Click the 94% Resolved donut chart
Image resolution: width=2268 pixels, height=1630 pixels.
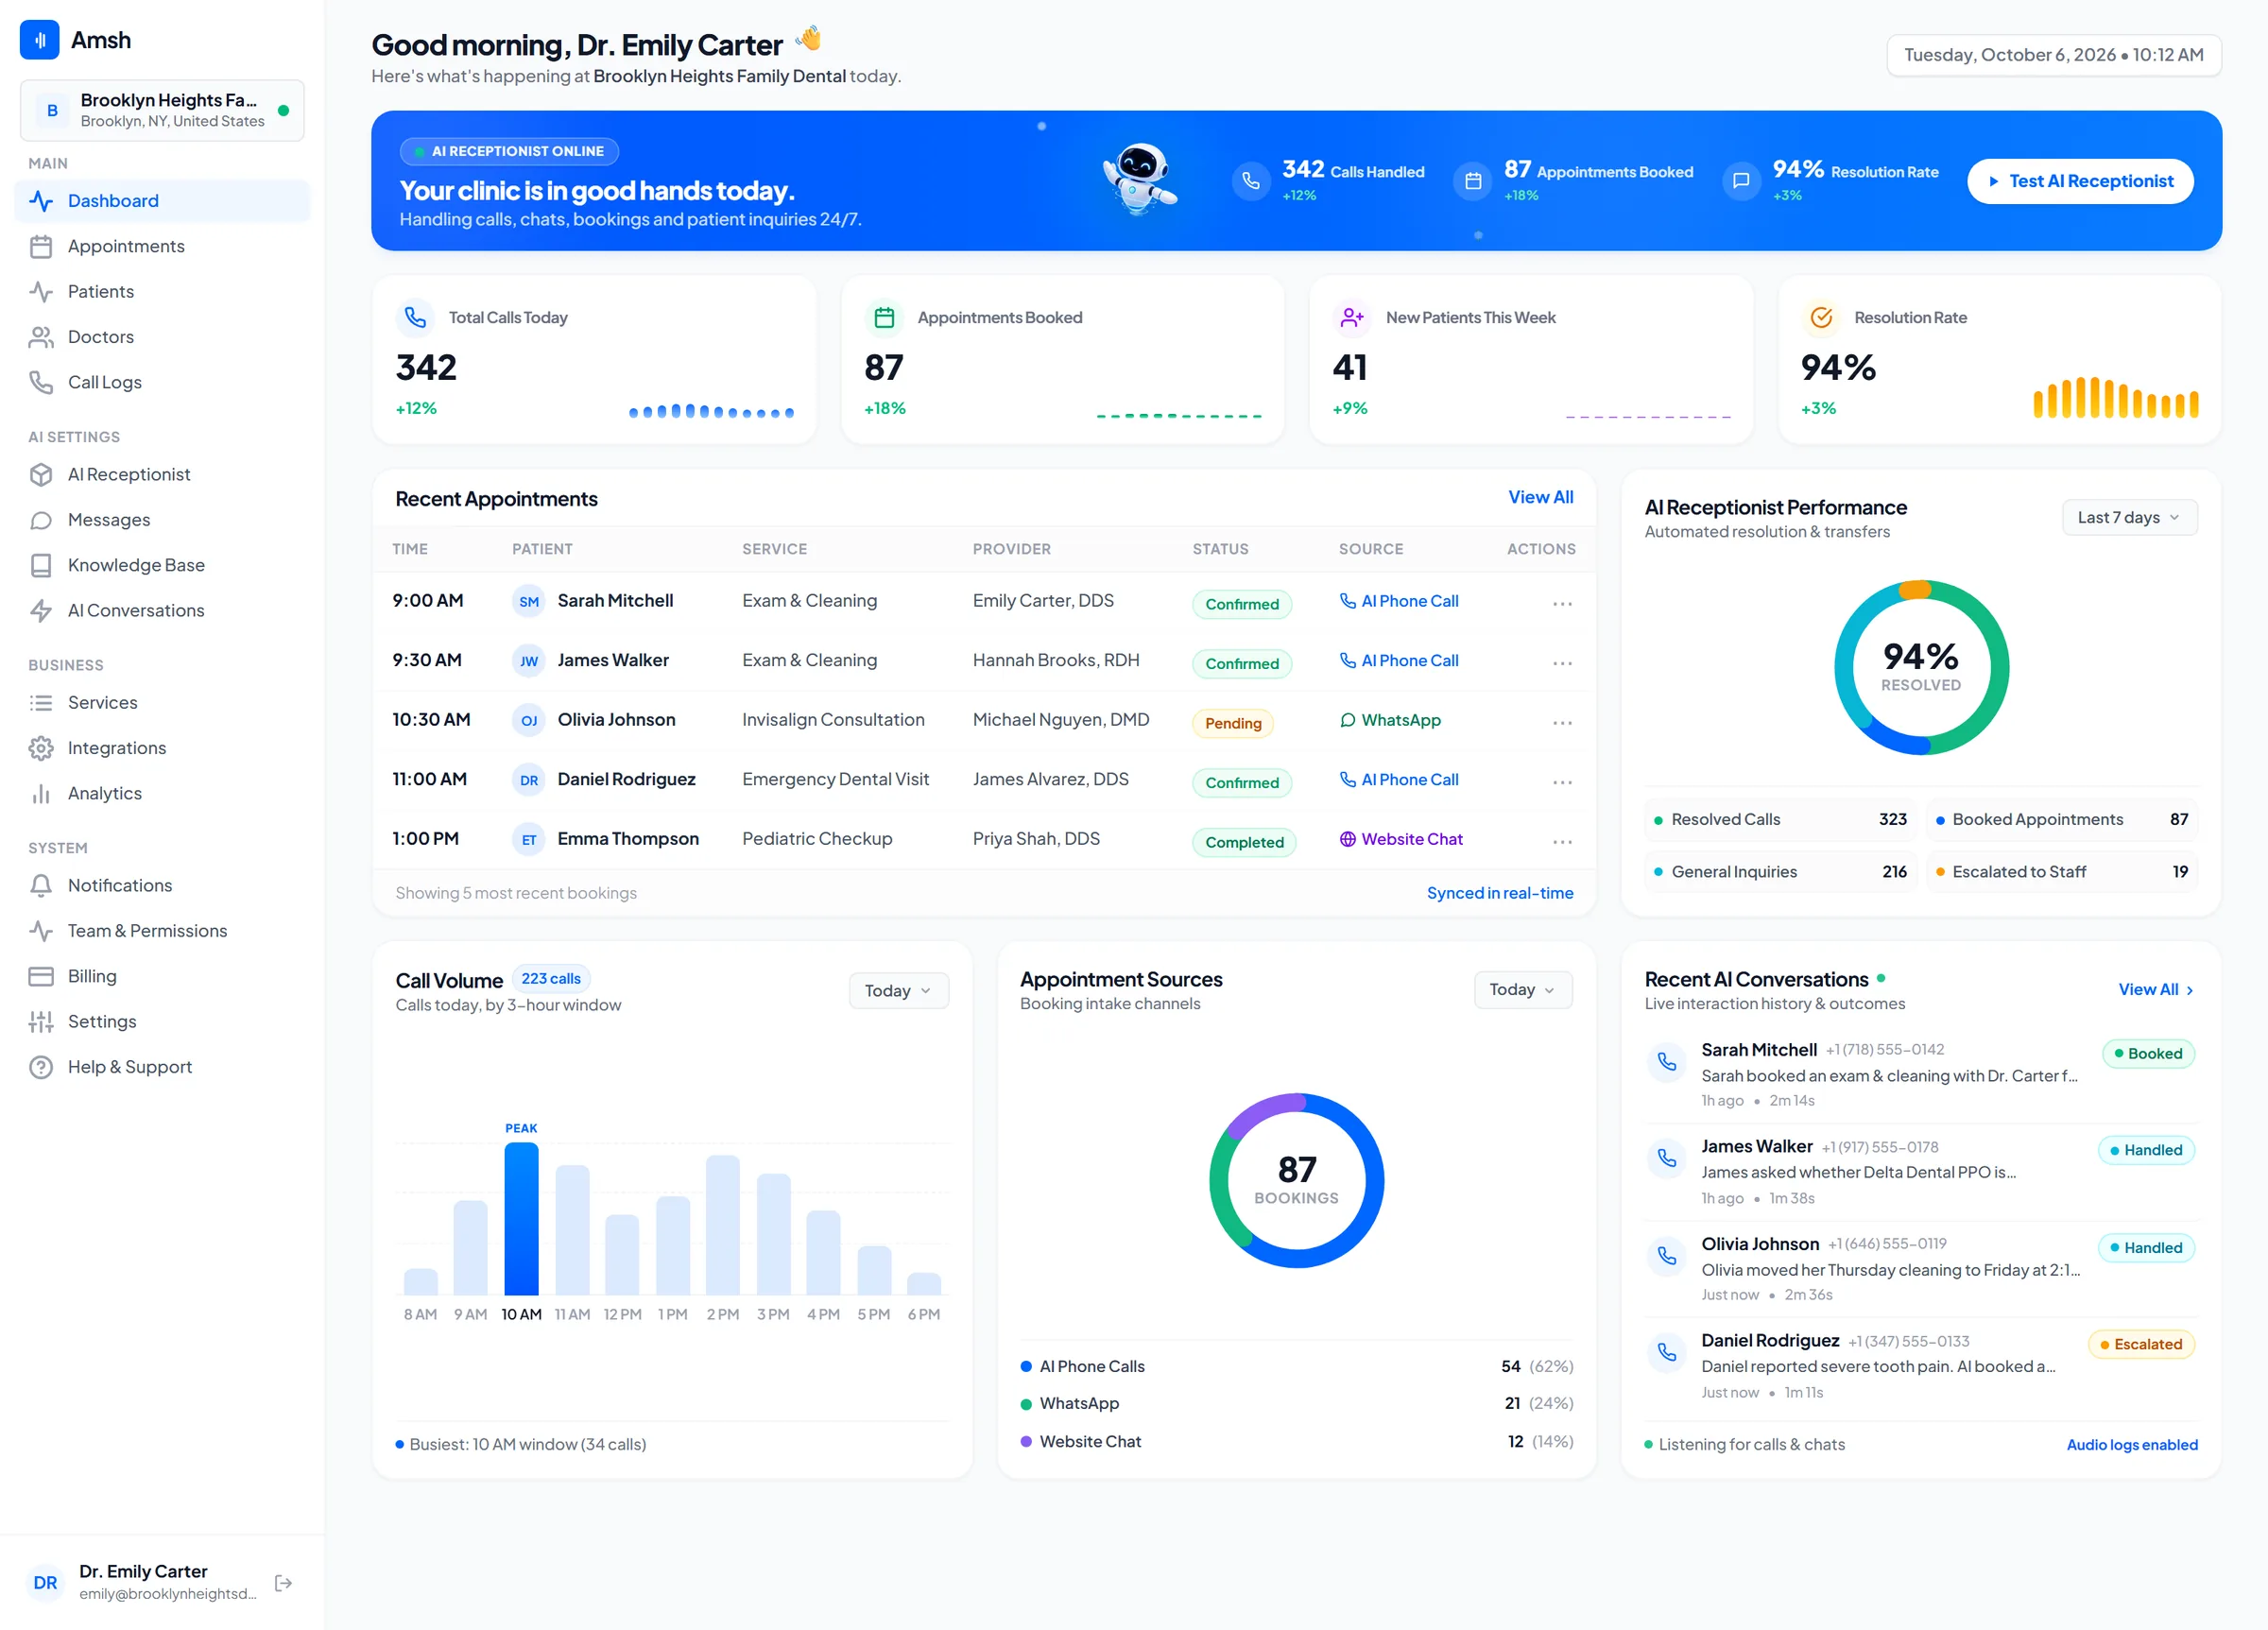1921,668
